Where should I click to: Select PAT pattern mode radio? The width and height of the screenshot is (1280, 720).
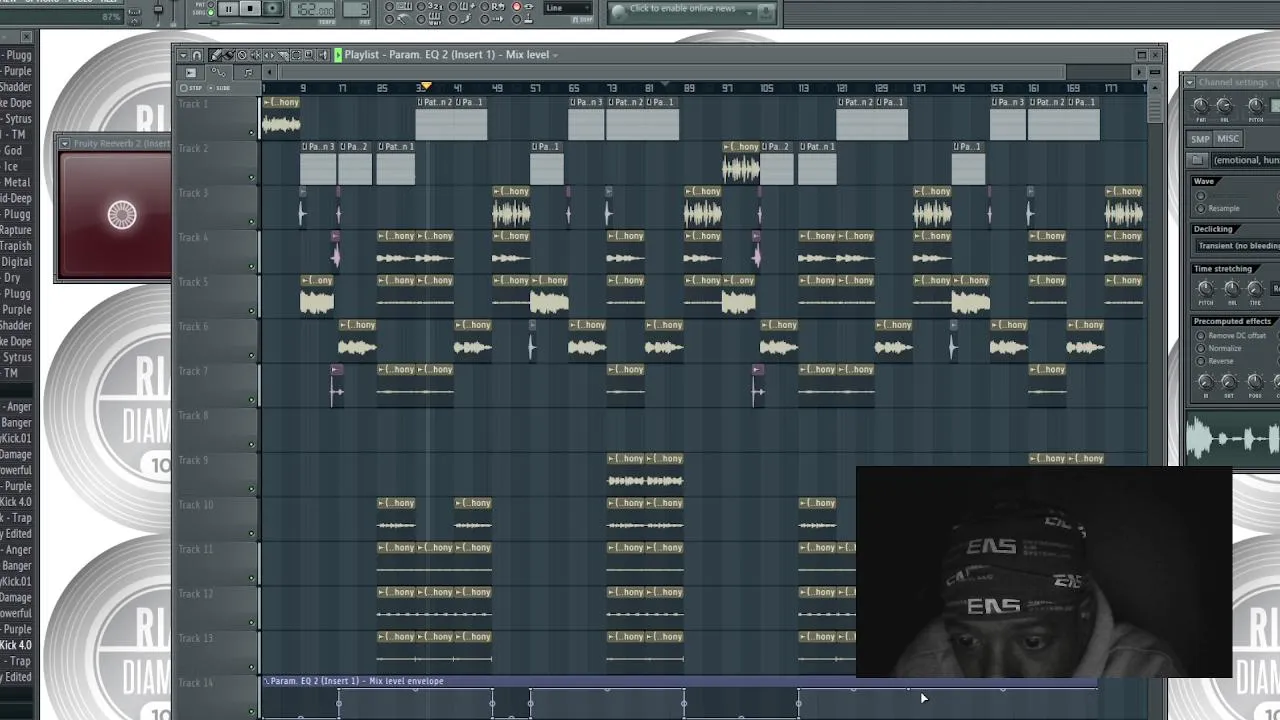(211, 4)
